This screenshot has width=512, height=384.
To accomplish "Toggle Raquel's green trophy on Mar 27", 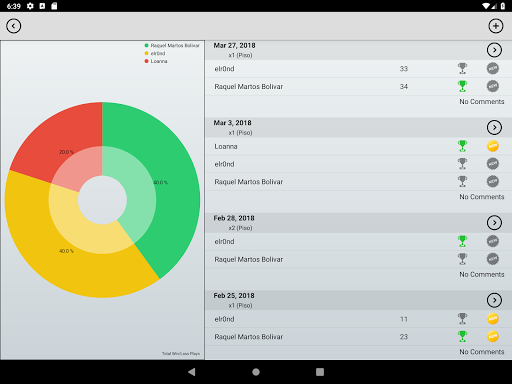I will (x=462, y=86).
